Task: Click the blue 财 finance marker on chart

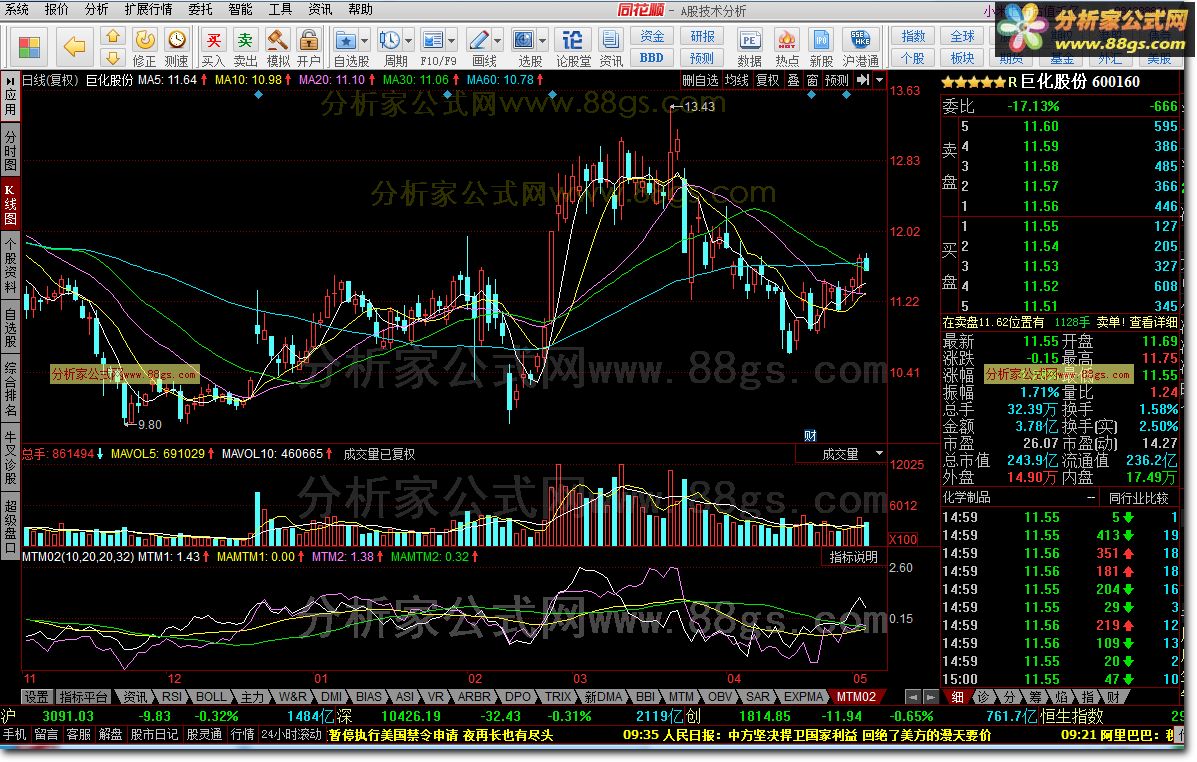Action: coord(810,436)
